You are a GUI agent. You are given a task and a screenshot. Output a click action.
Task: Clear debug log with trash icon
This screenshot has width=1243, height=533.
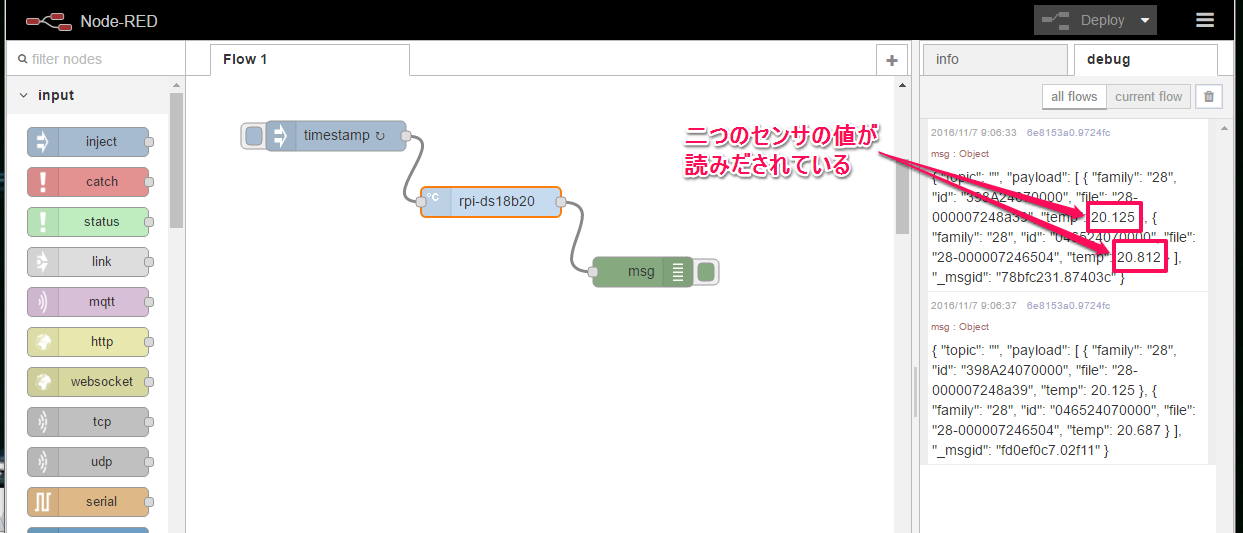coord(1210,97)
